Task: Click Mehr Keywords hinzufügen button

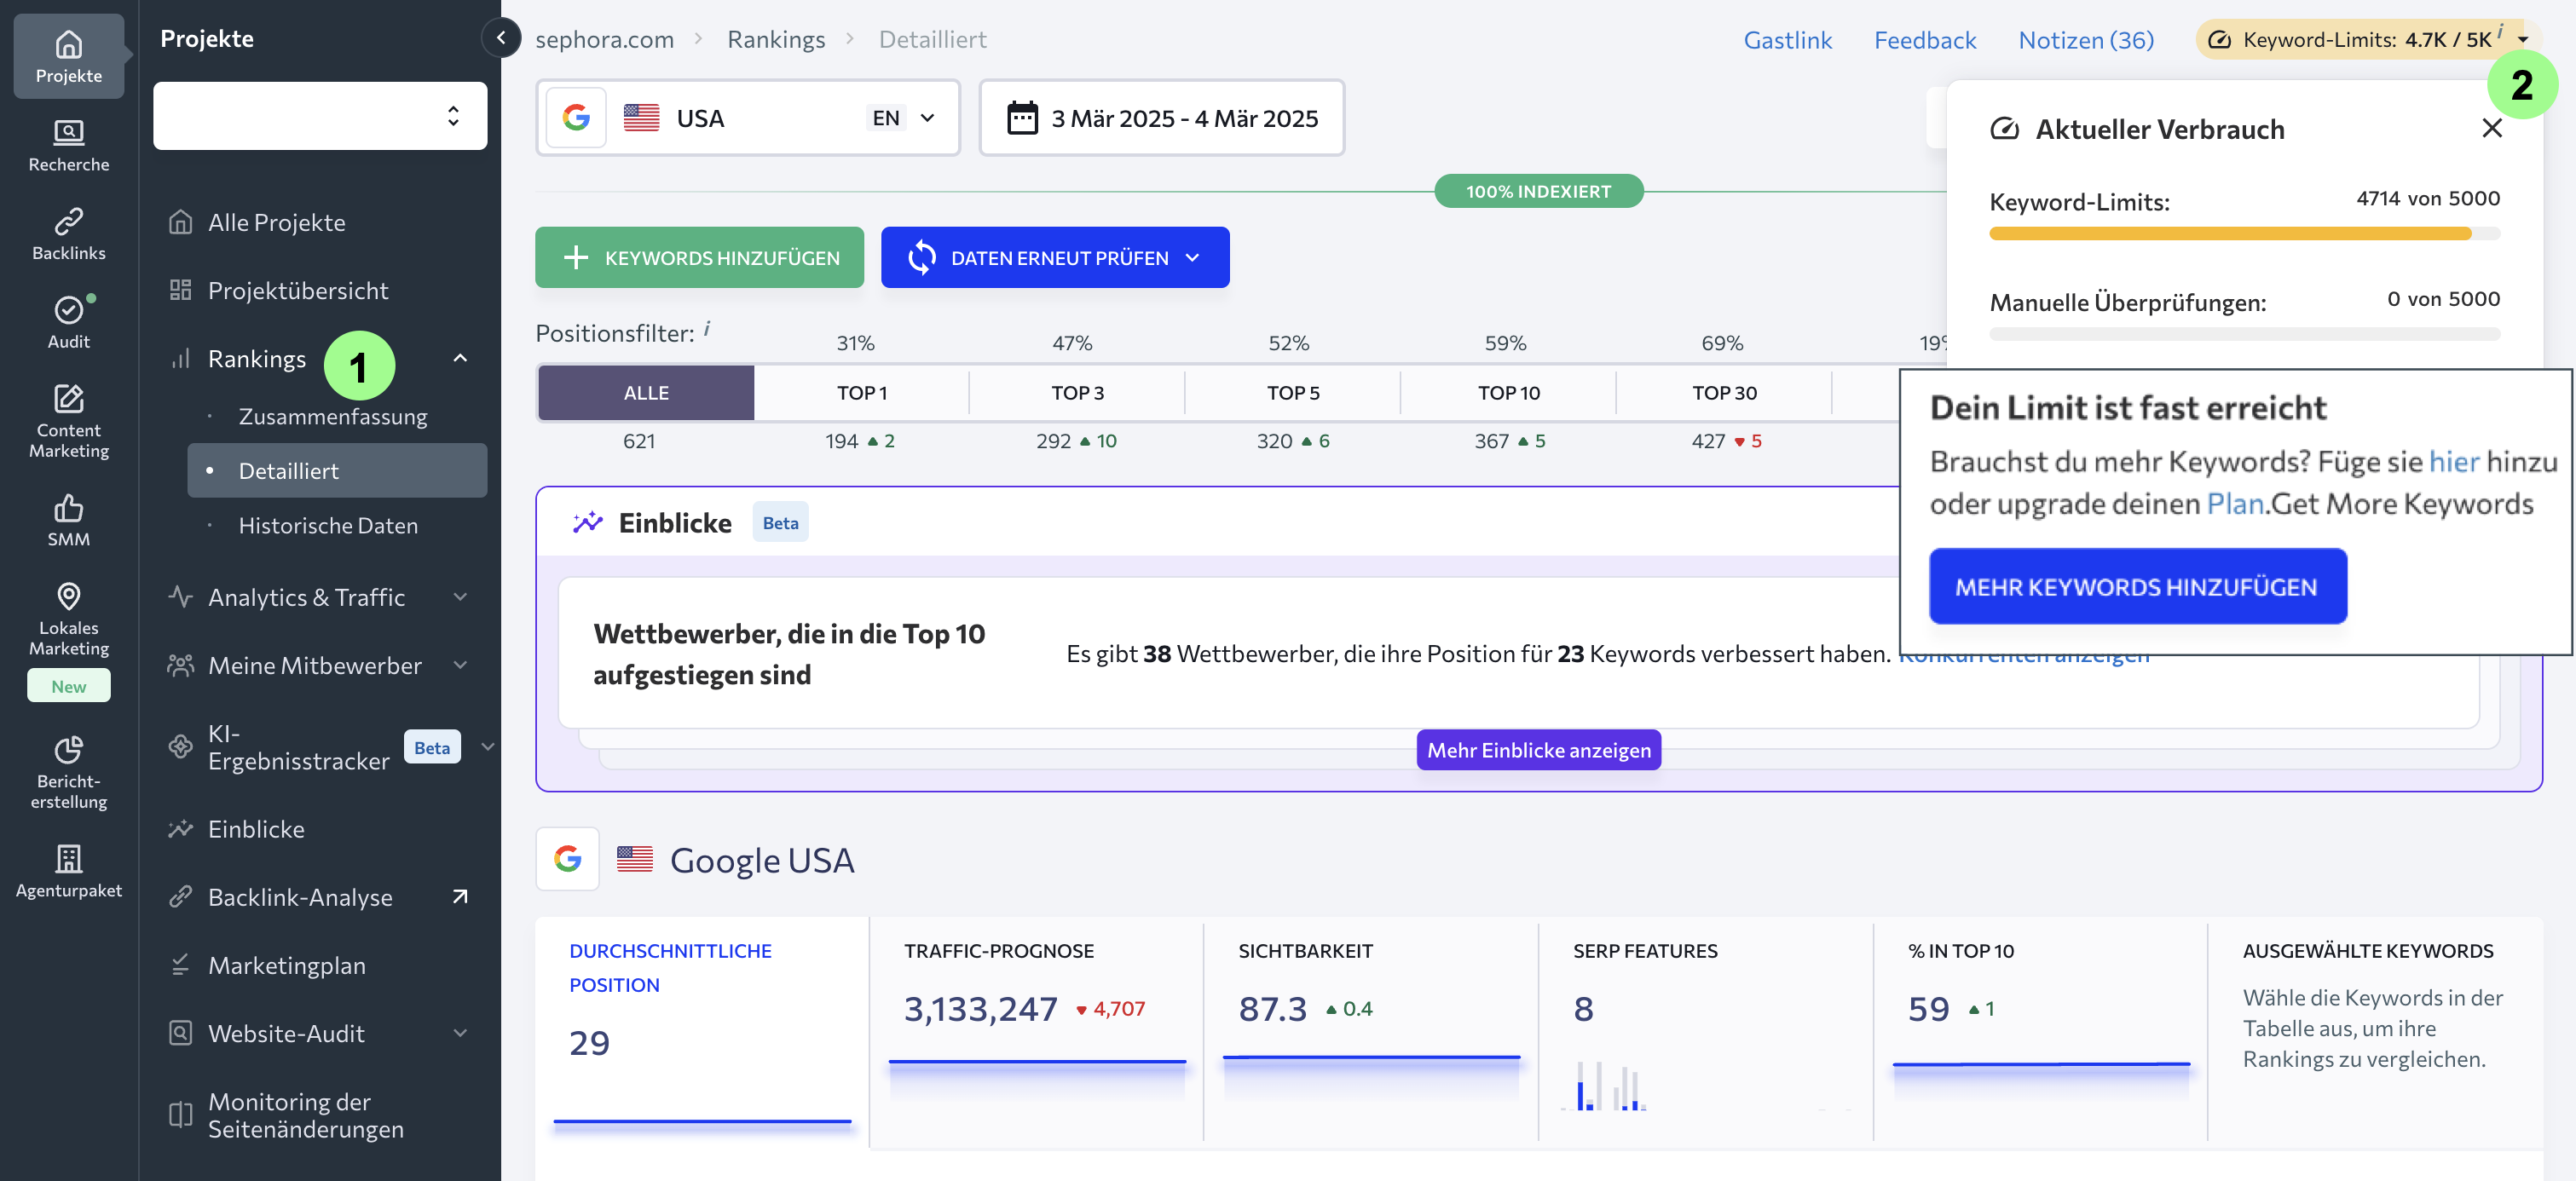Action: pos(2137,586)
